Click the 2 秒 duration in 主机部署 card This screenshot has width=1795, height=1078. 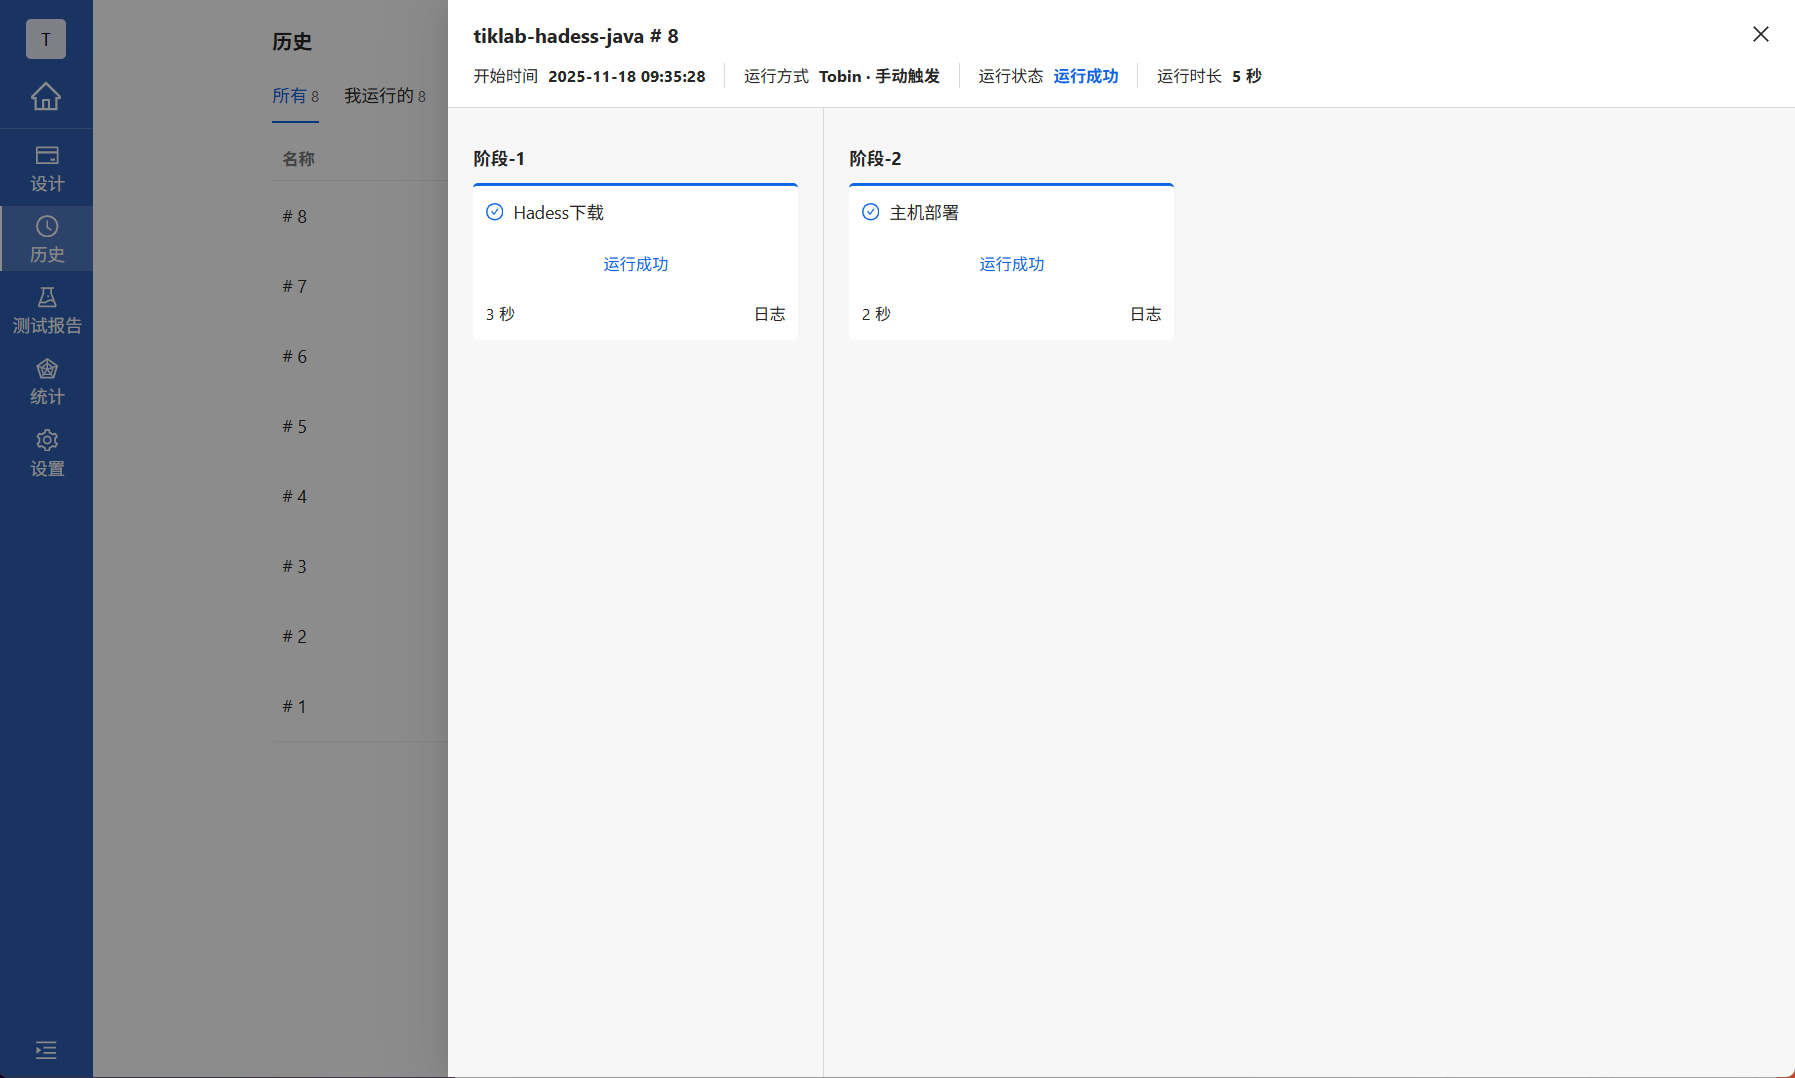[x=876, y=314]
